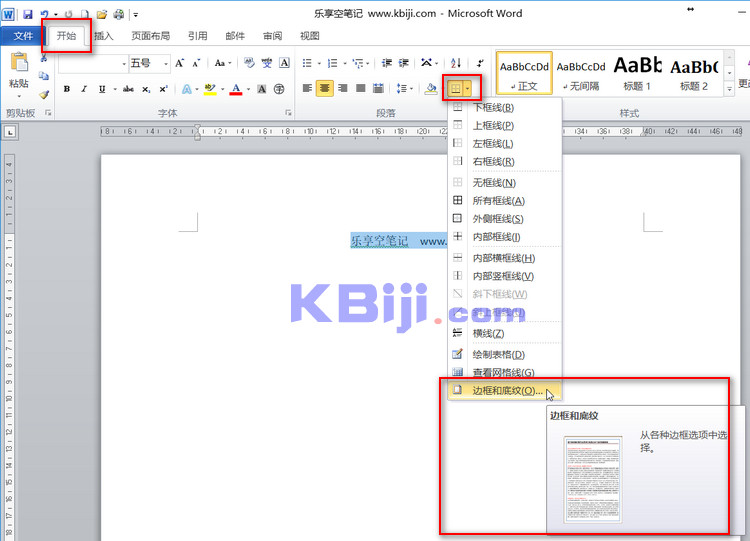Expand the Font group dialog launcher
This screenshot has height=541, width=750.
pos(288,113)
